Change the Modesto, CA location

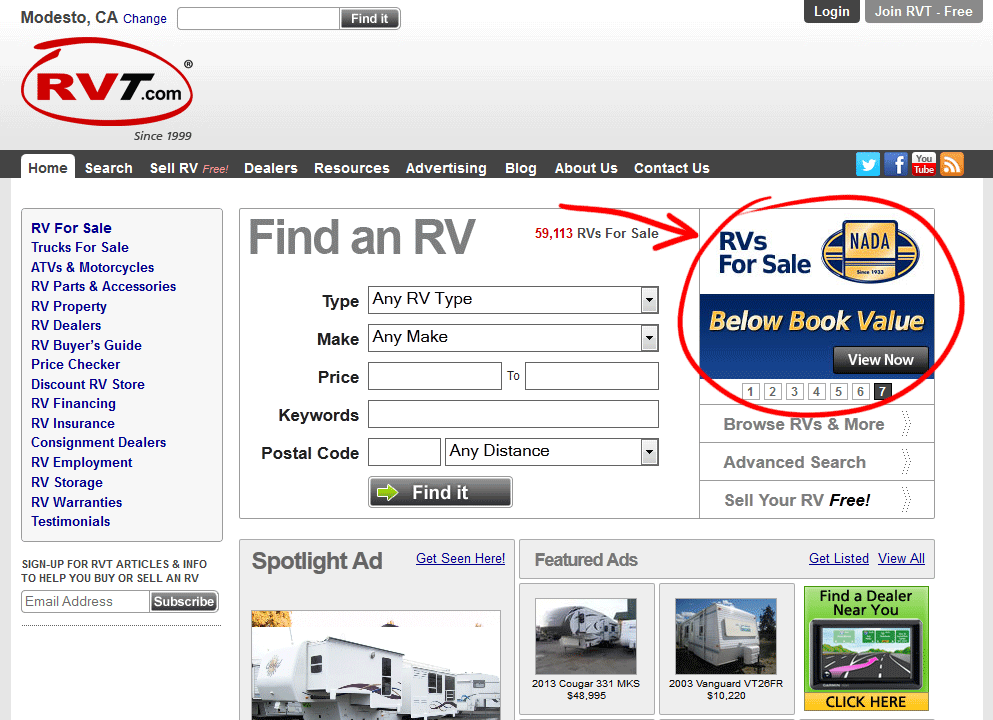[145, 18]
